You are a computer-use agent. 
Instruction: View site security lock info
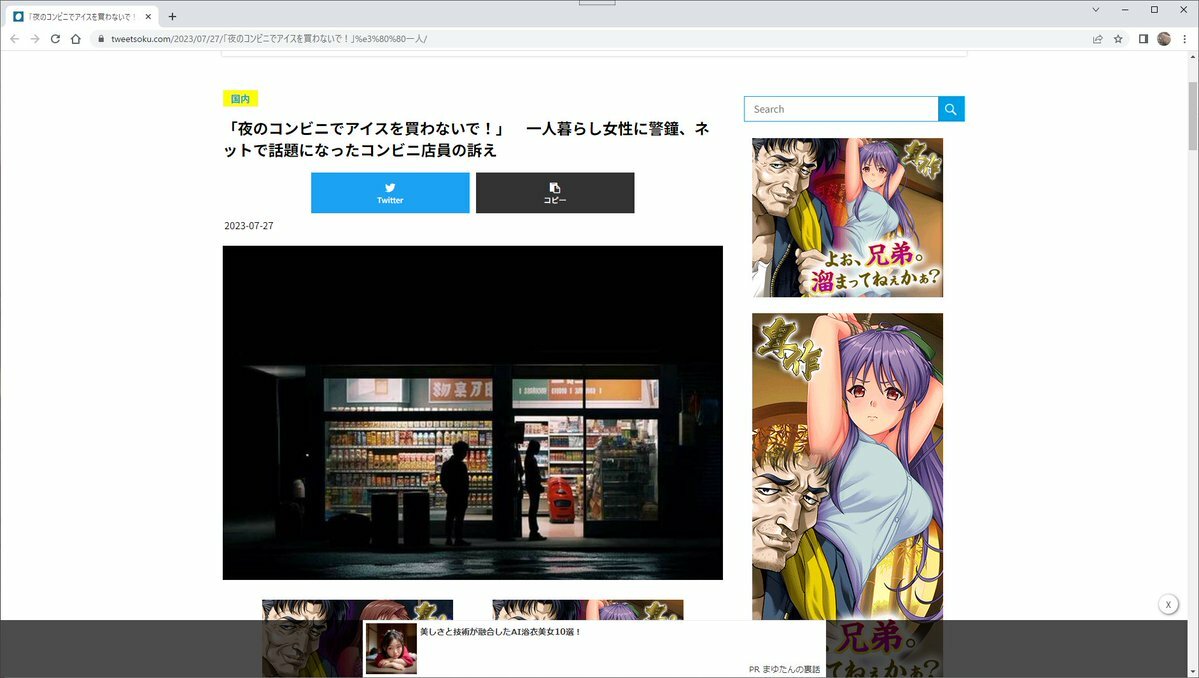[x=100, y=39]
